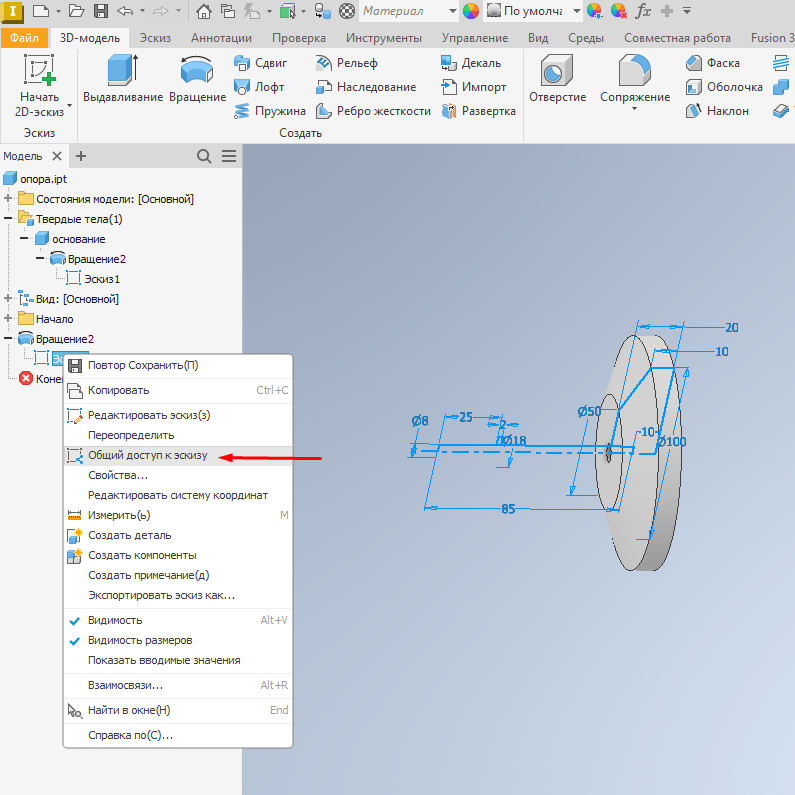Select the Пружина coil tool
795x795 pixels.
[x=270, y=111]
